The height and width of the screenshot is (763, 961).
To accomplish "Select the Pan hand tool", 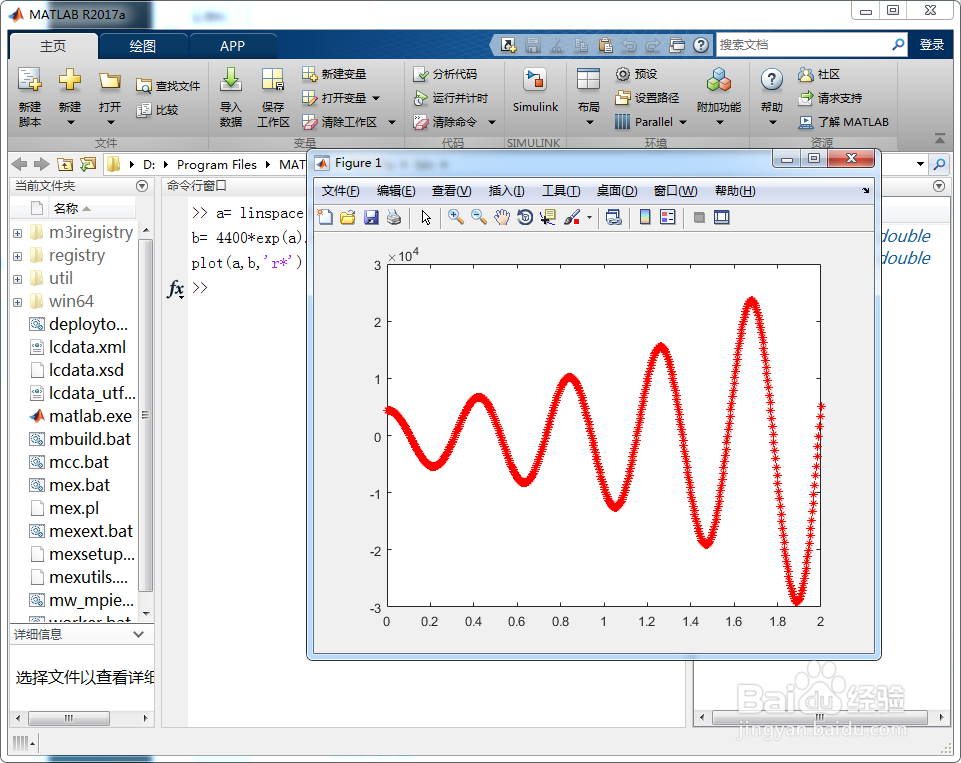I will (502, 217).
